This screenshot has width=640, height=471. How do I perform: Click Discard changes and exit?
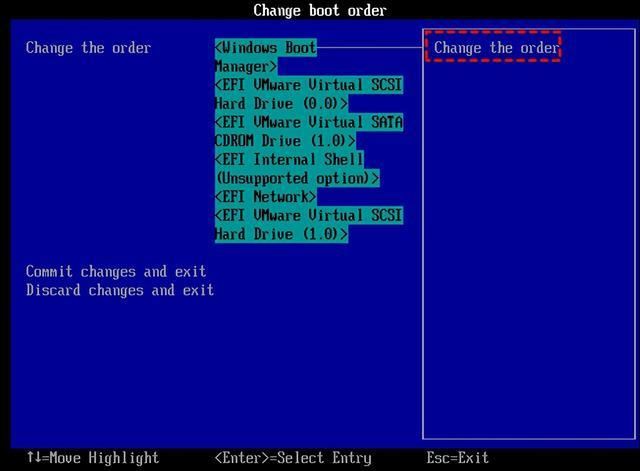120,290
